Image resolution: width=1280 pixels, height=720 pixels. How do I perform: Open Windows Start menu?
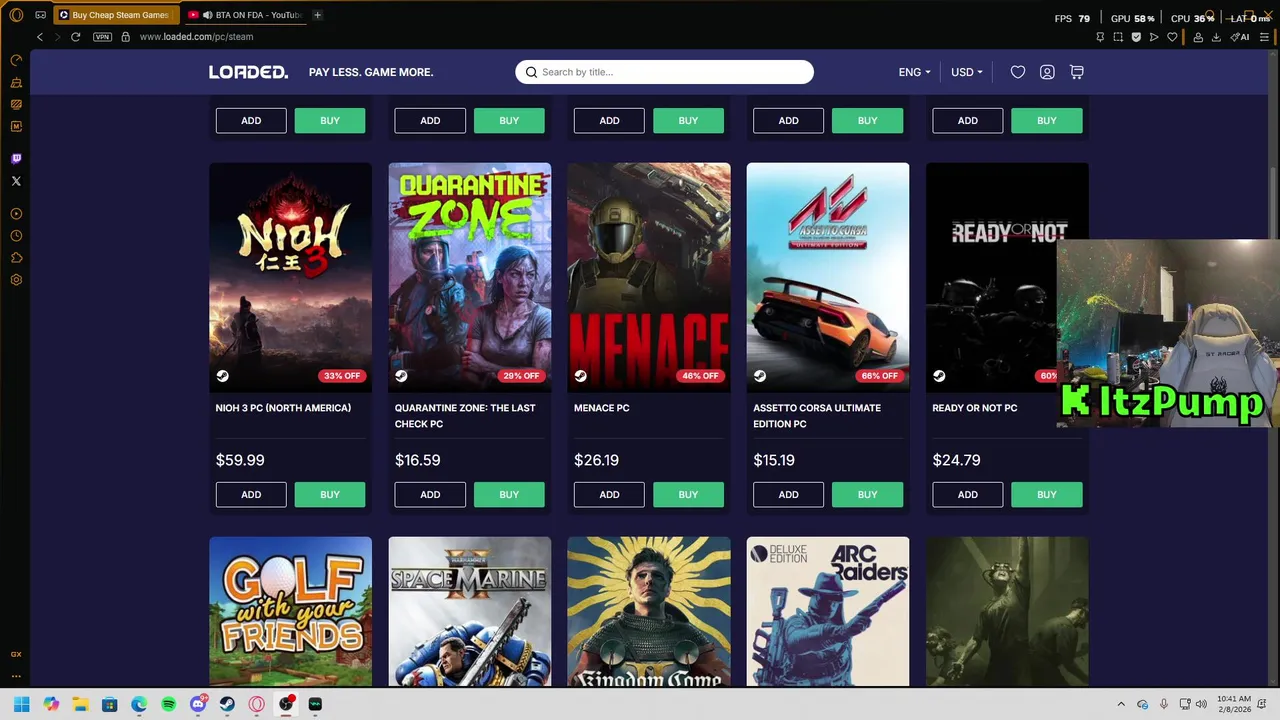coord(22,704)
